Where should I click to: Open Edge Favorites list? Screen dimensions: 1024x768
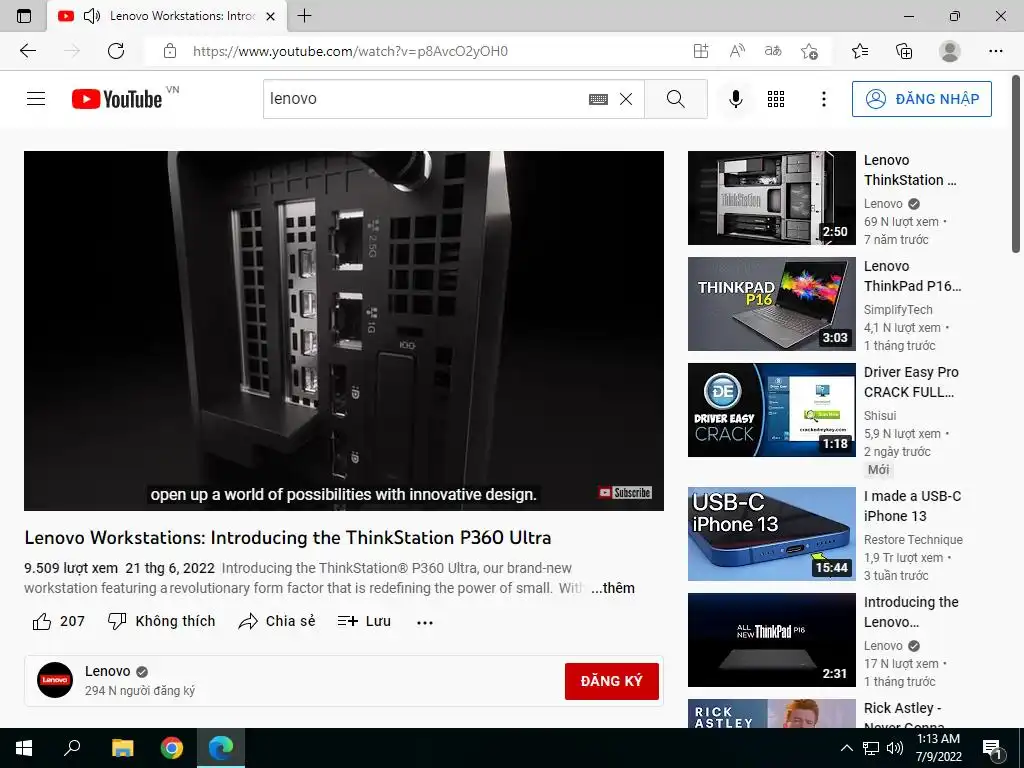(860, 51)
